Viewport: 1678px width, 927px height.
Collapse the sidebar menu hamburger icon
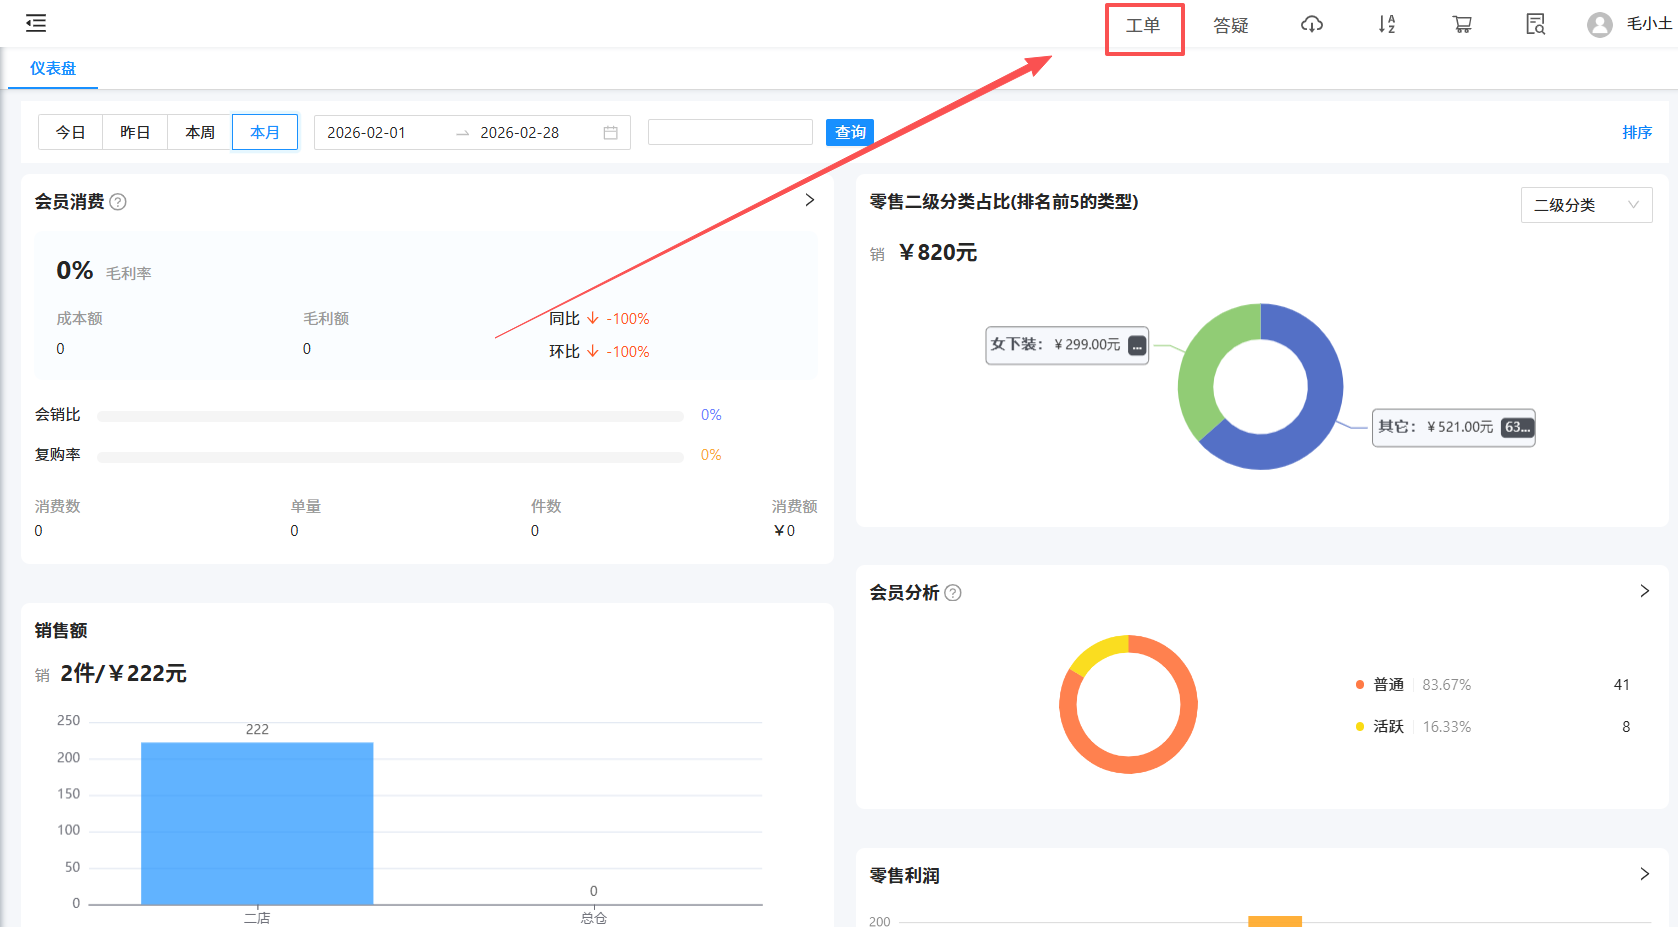point(36,23)
